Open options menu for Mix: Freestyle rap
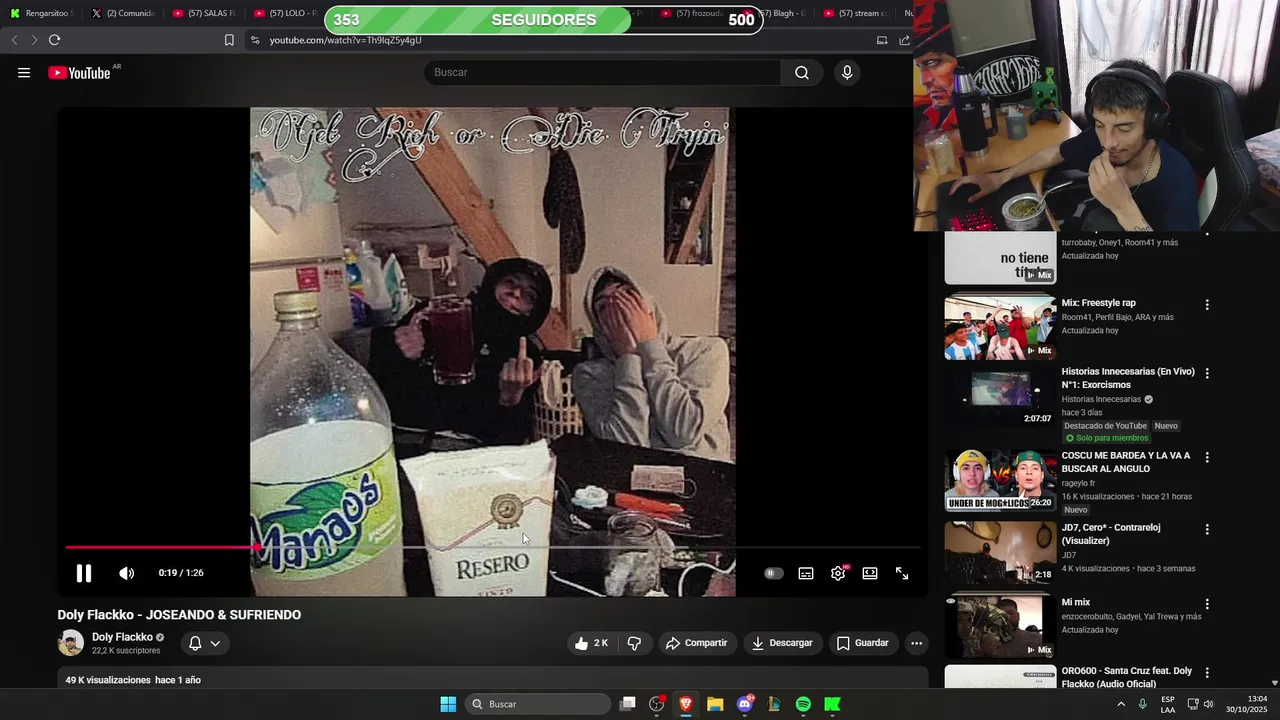 point(1207,305)
